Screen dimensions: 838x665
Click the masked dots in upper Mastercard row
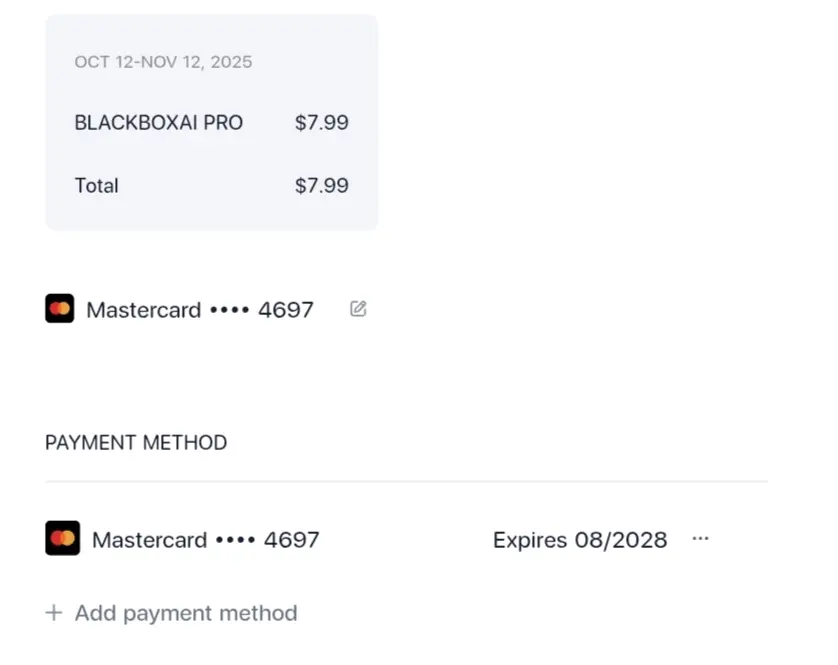click(x=229, y=310)
